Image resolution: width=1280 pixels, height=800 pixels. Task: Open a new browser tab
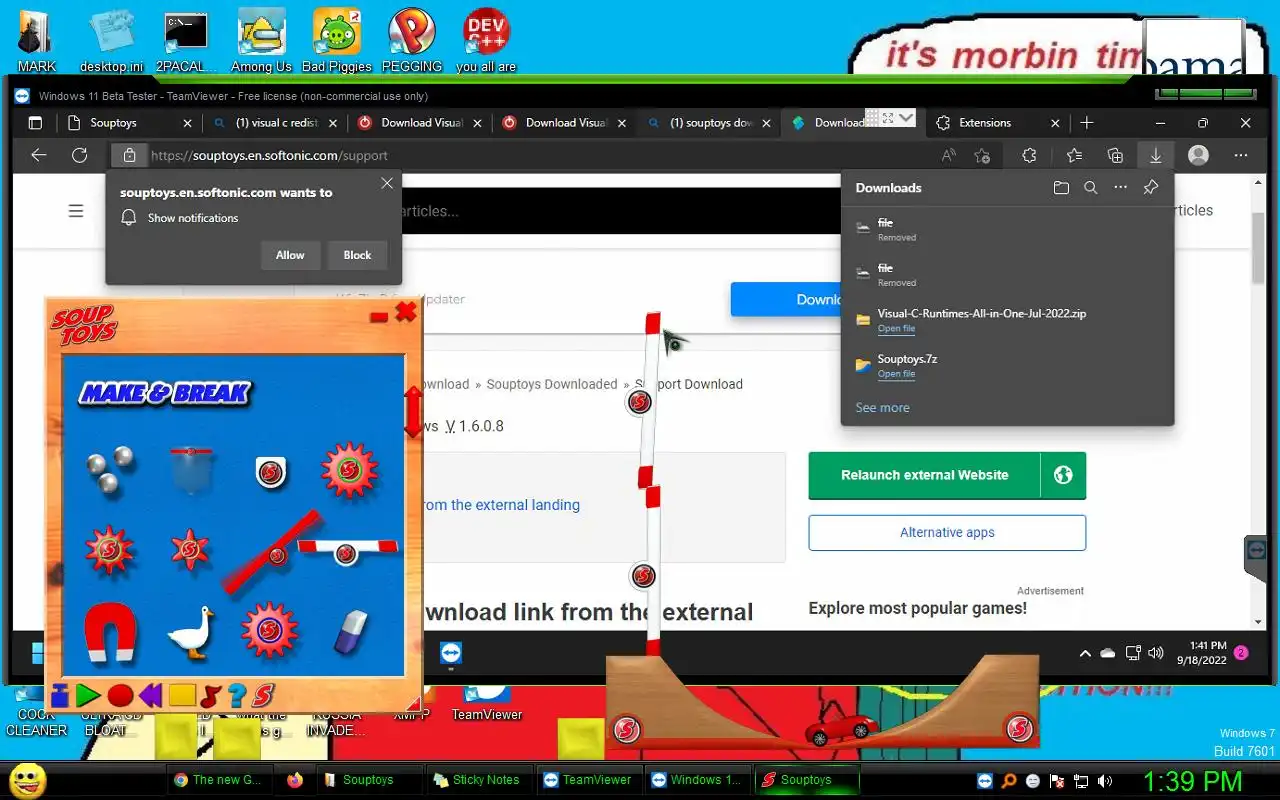[x=1087, y=123]
